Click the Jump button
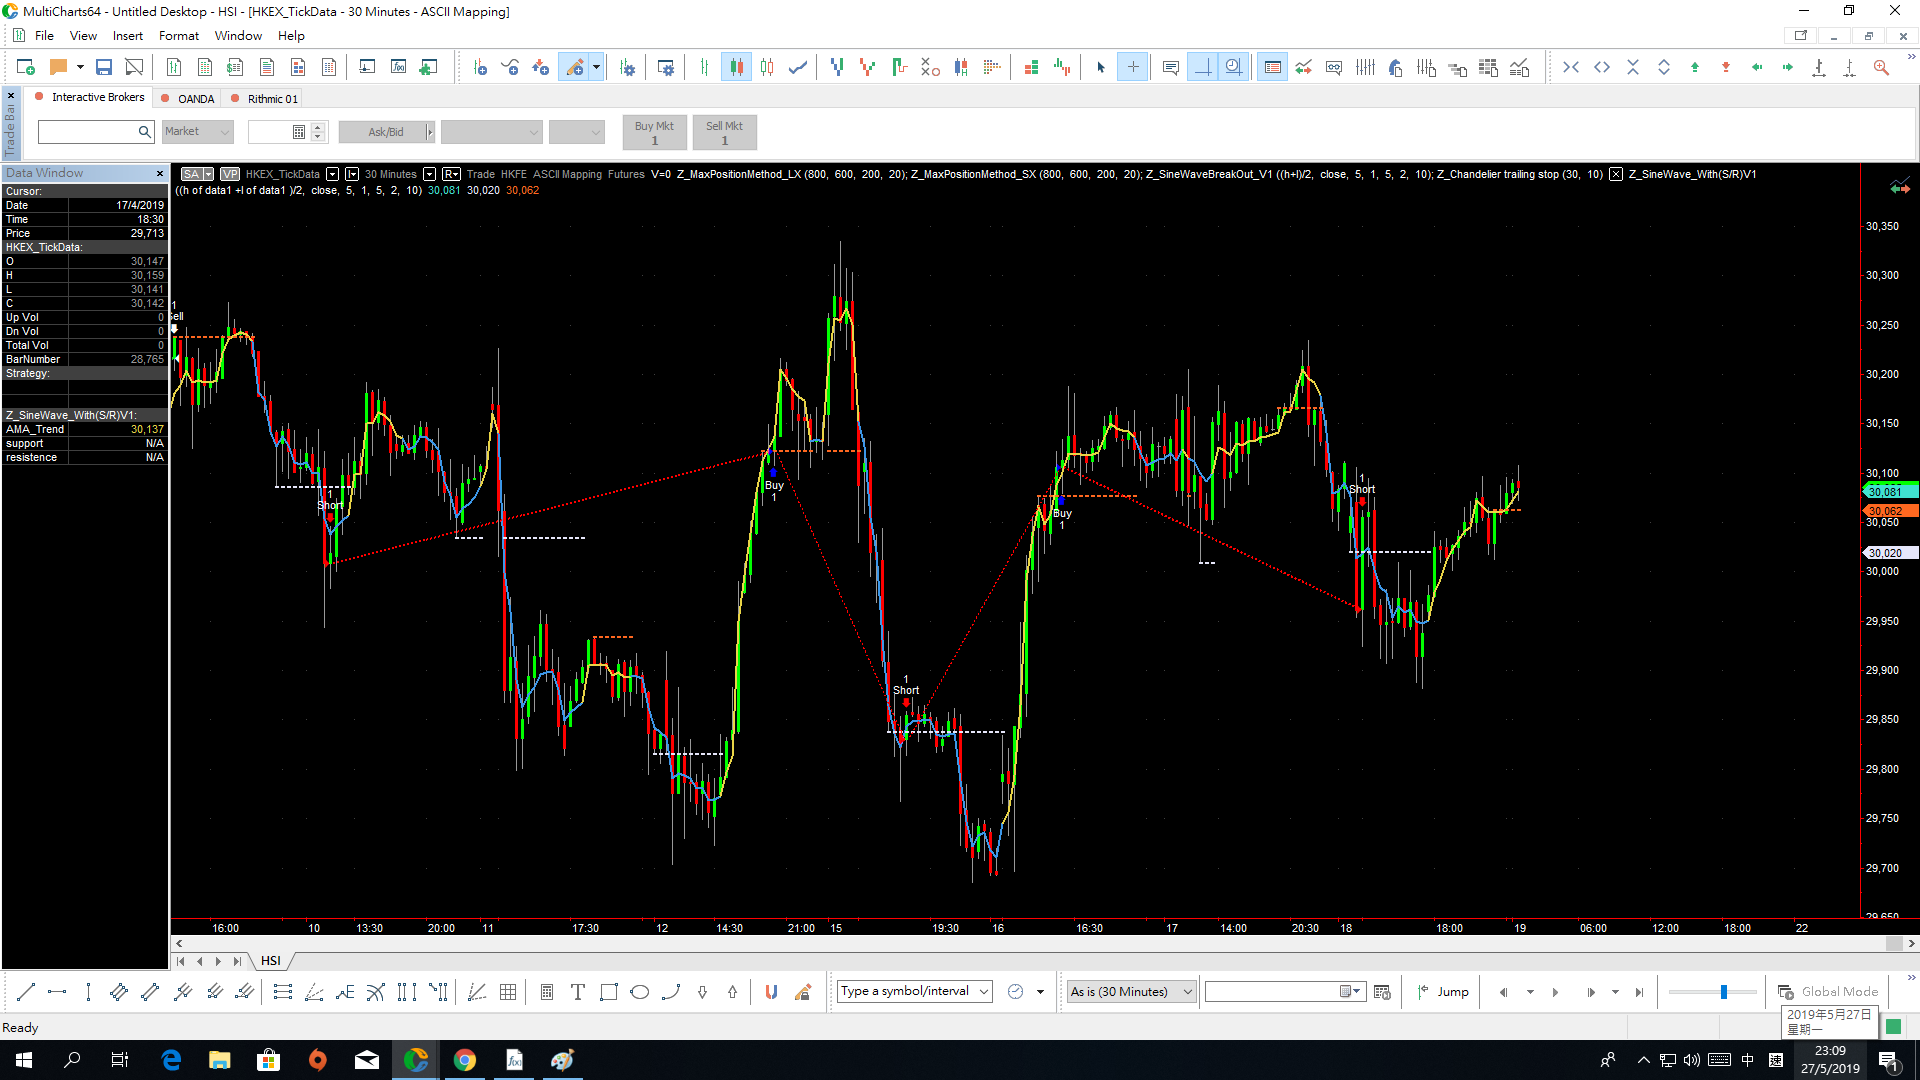The image size is (1920, 1080). (1443, 992)
